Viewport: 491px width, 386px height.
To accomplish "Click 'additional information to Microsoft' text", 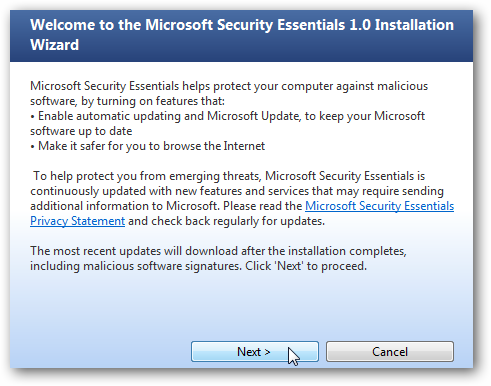I will coord(123,206).
